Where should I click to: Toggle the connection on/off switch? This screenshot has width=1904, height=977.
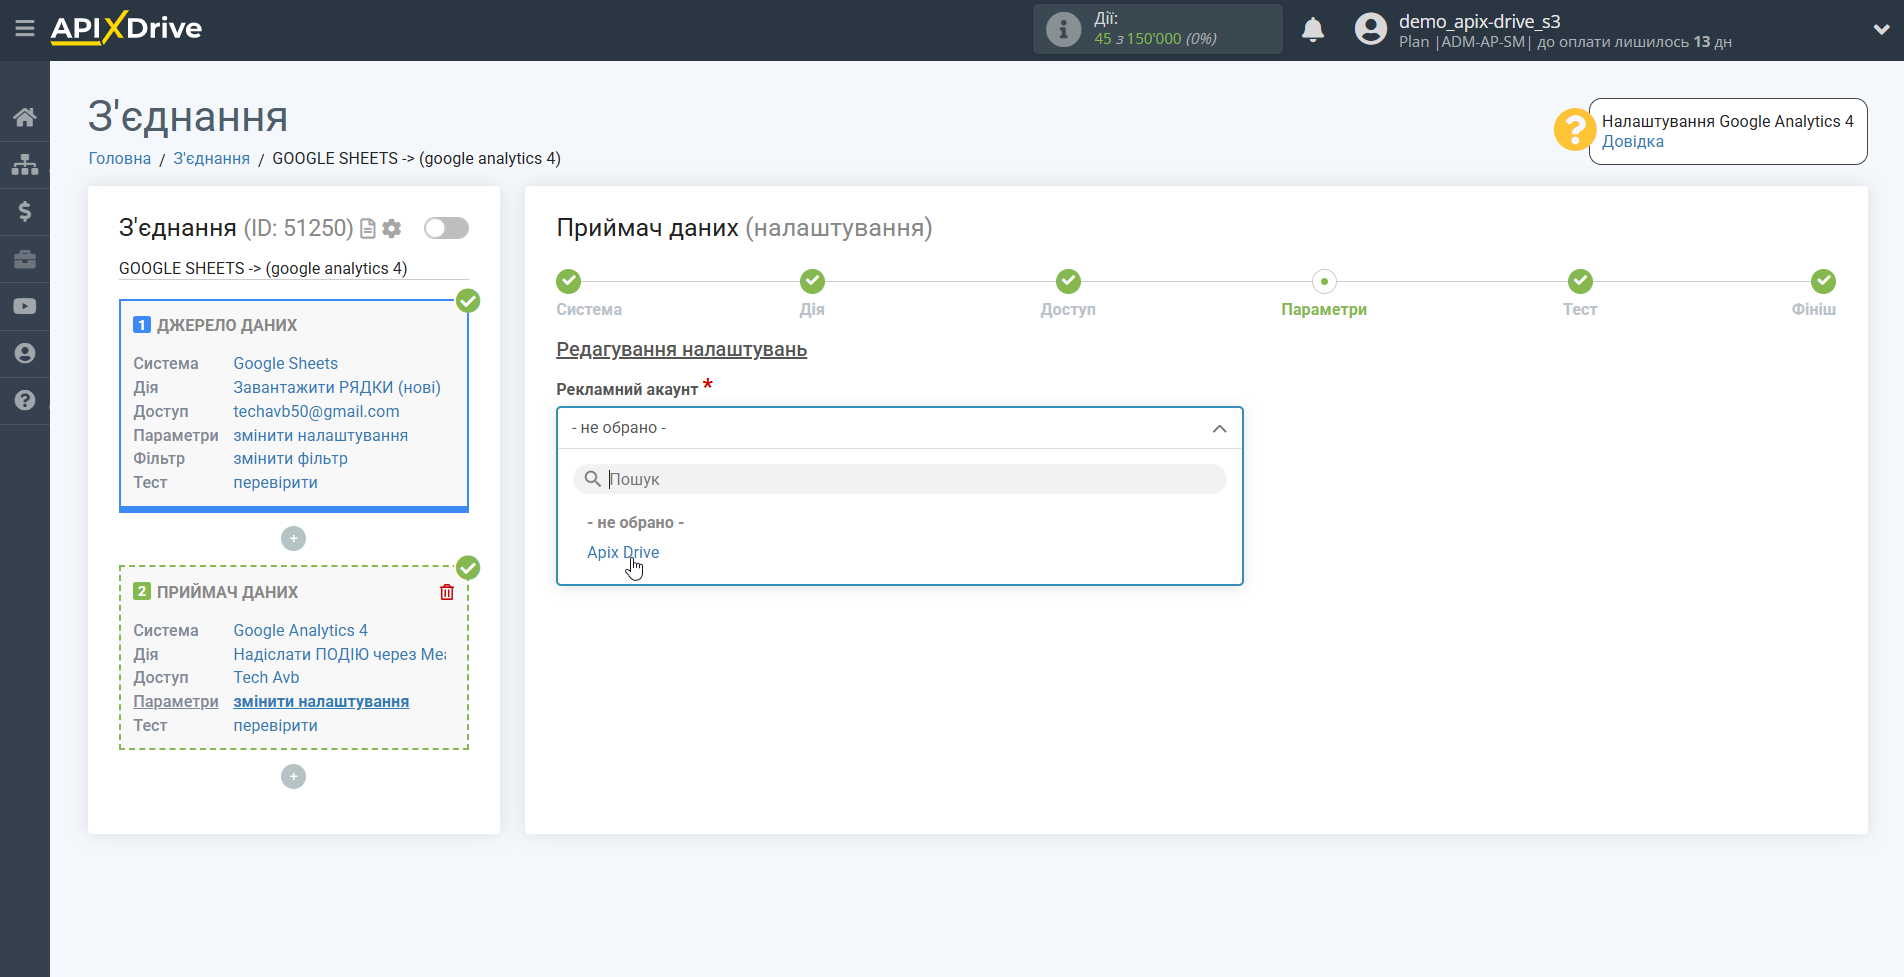(x=446, y=228)
